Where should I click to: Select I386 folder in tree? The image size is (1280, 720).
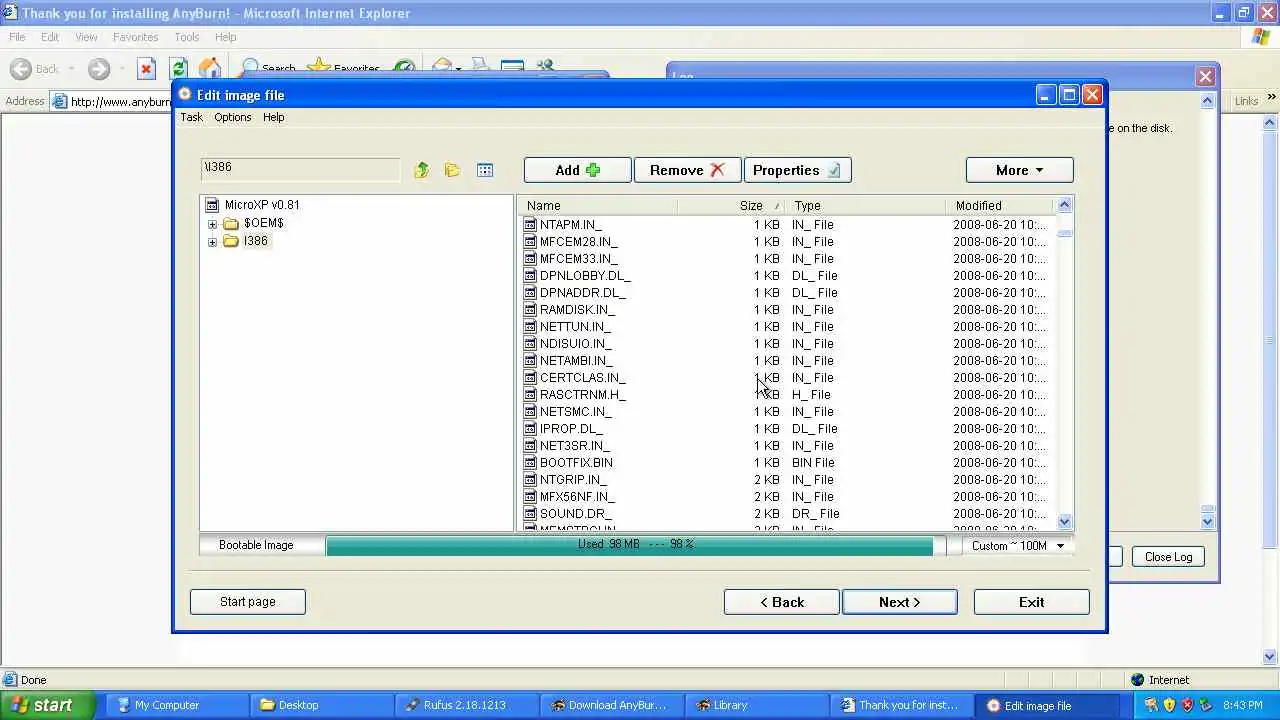[x=255, y=241]
